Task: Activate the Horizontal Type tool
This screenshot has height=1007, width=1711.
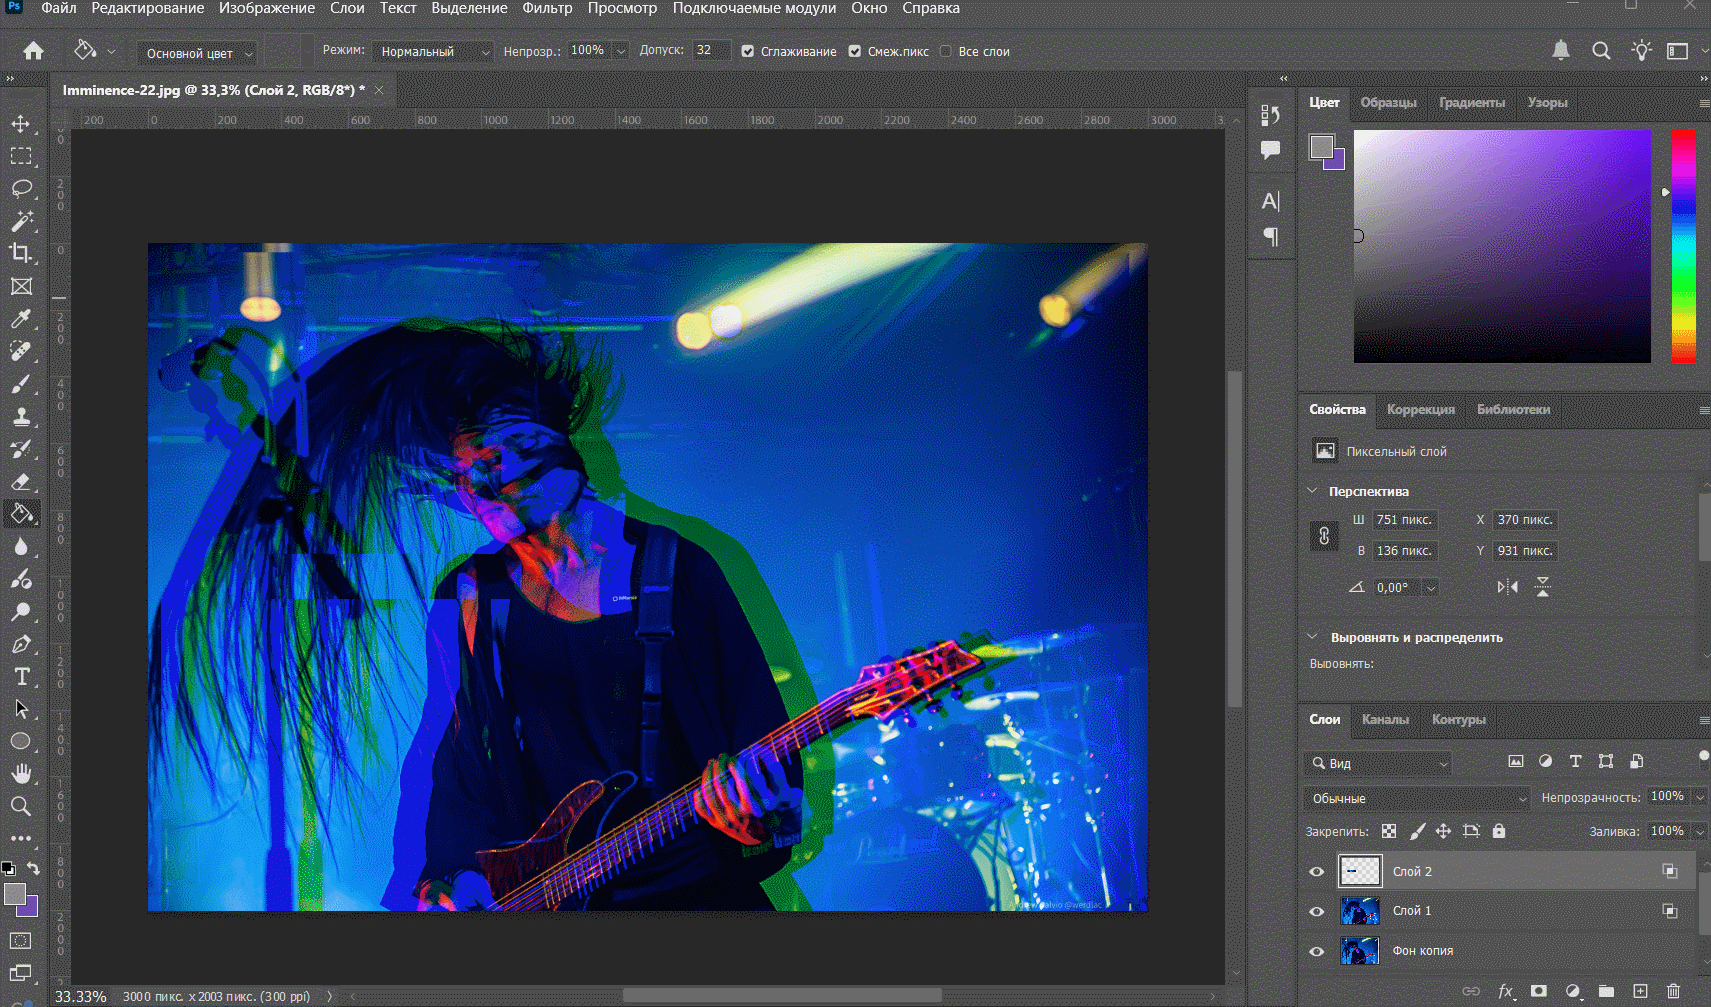Action: 21,677
